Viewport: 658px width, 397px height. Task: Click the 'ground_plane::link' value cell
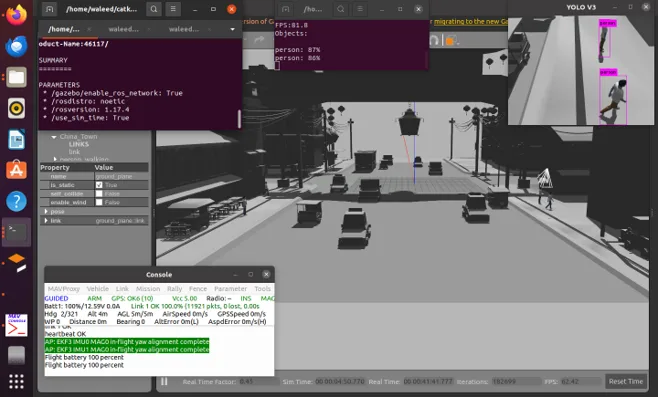click(121, 220)
